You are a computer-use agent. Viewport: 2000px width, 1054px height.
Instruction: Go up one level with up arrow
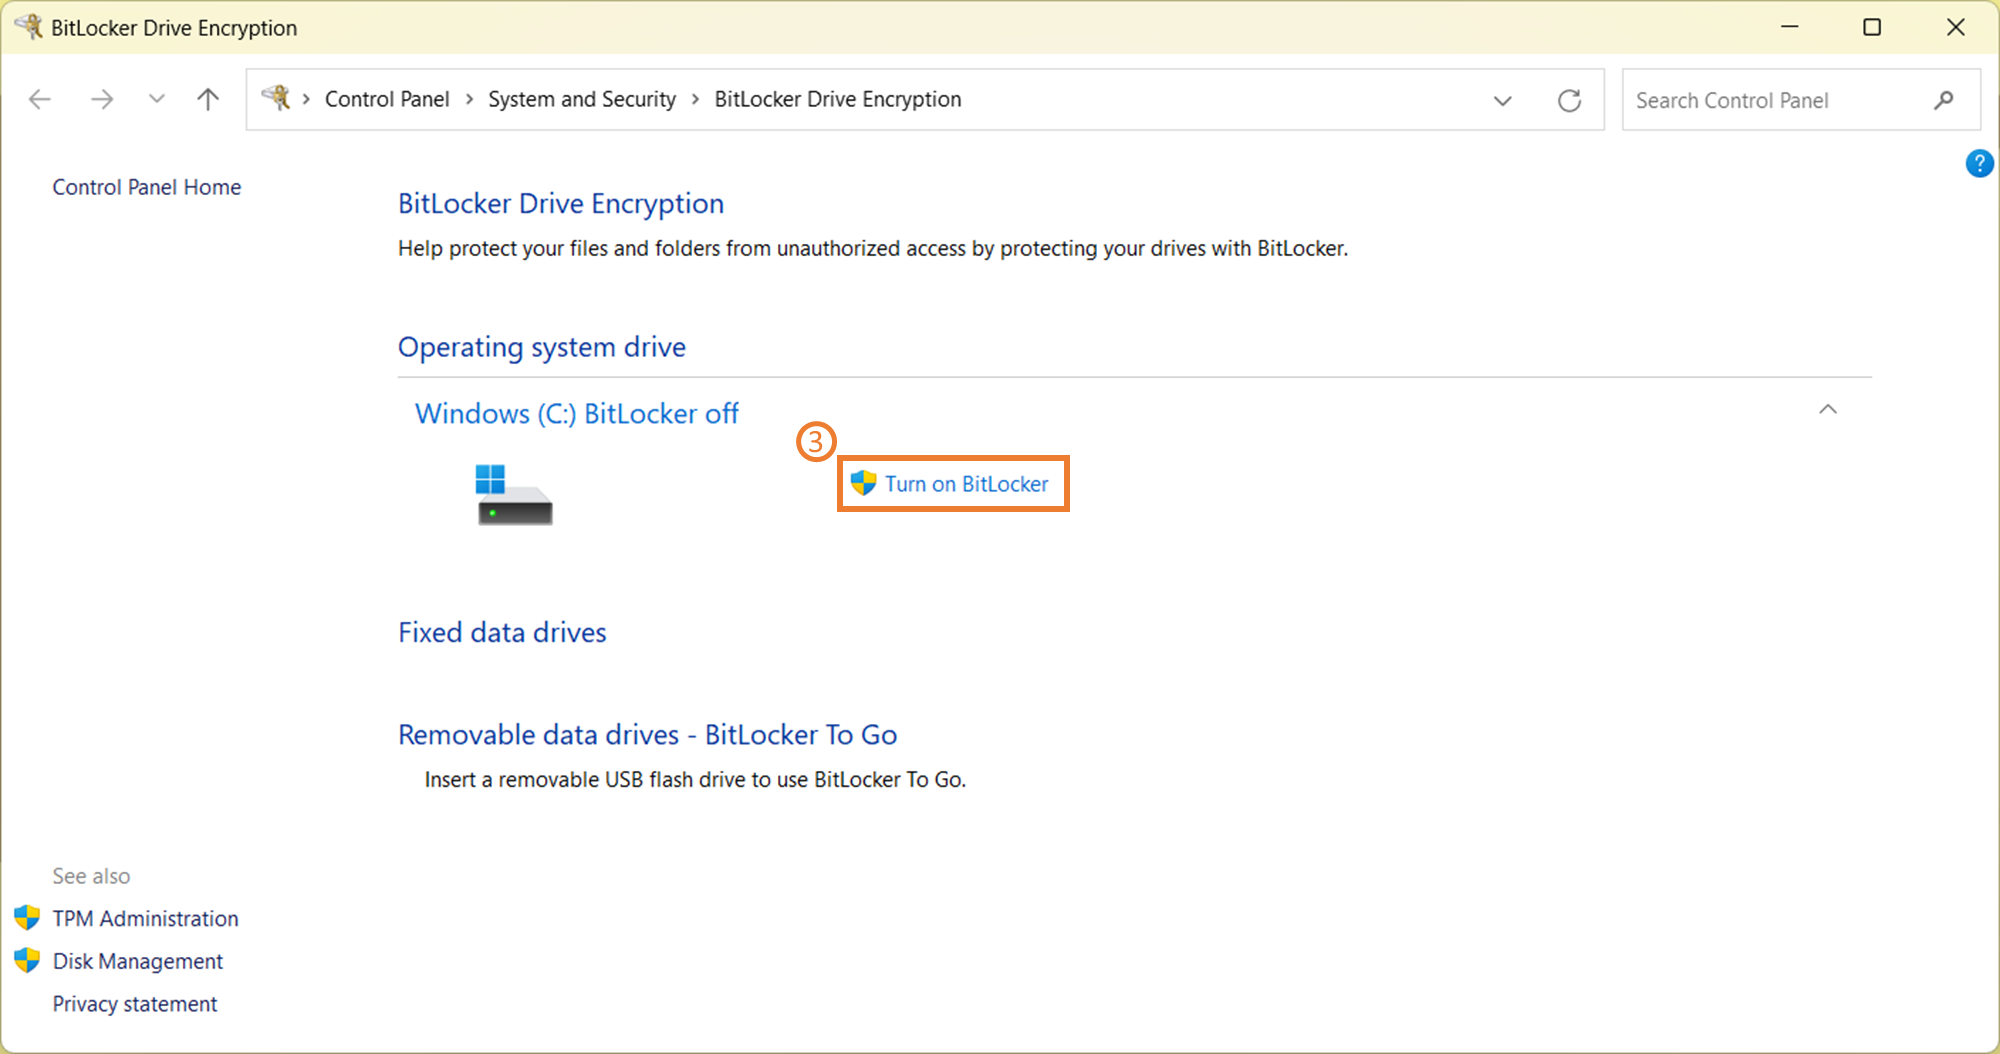point(208,99)
